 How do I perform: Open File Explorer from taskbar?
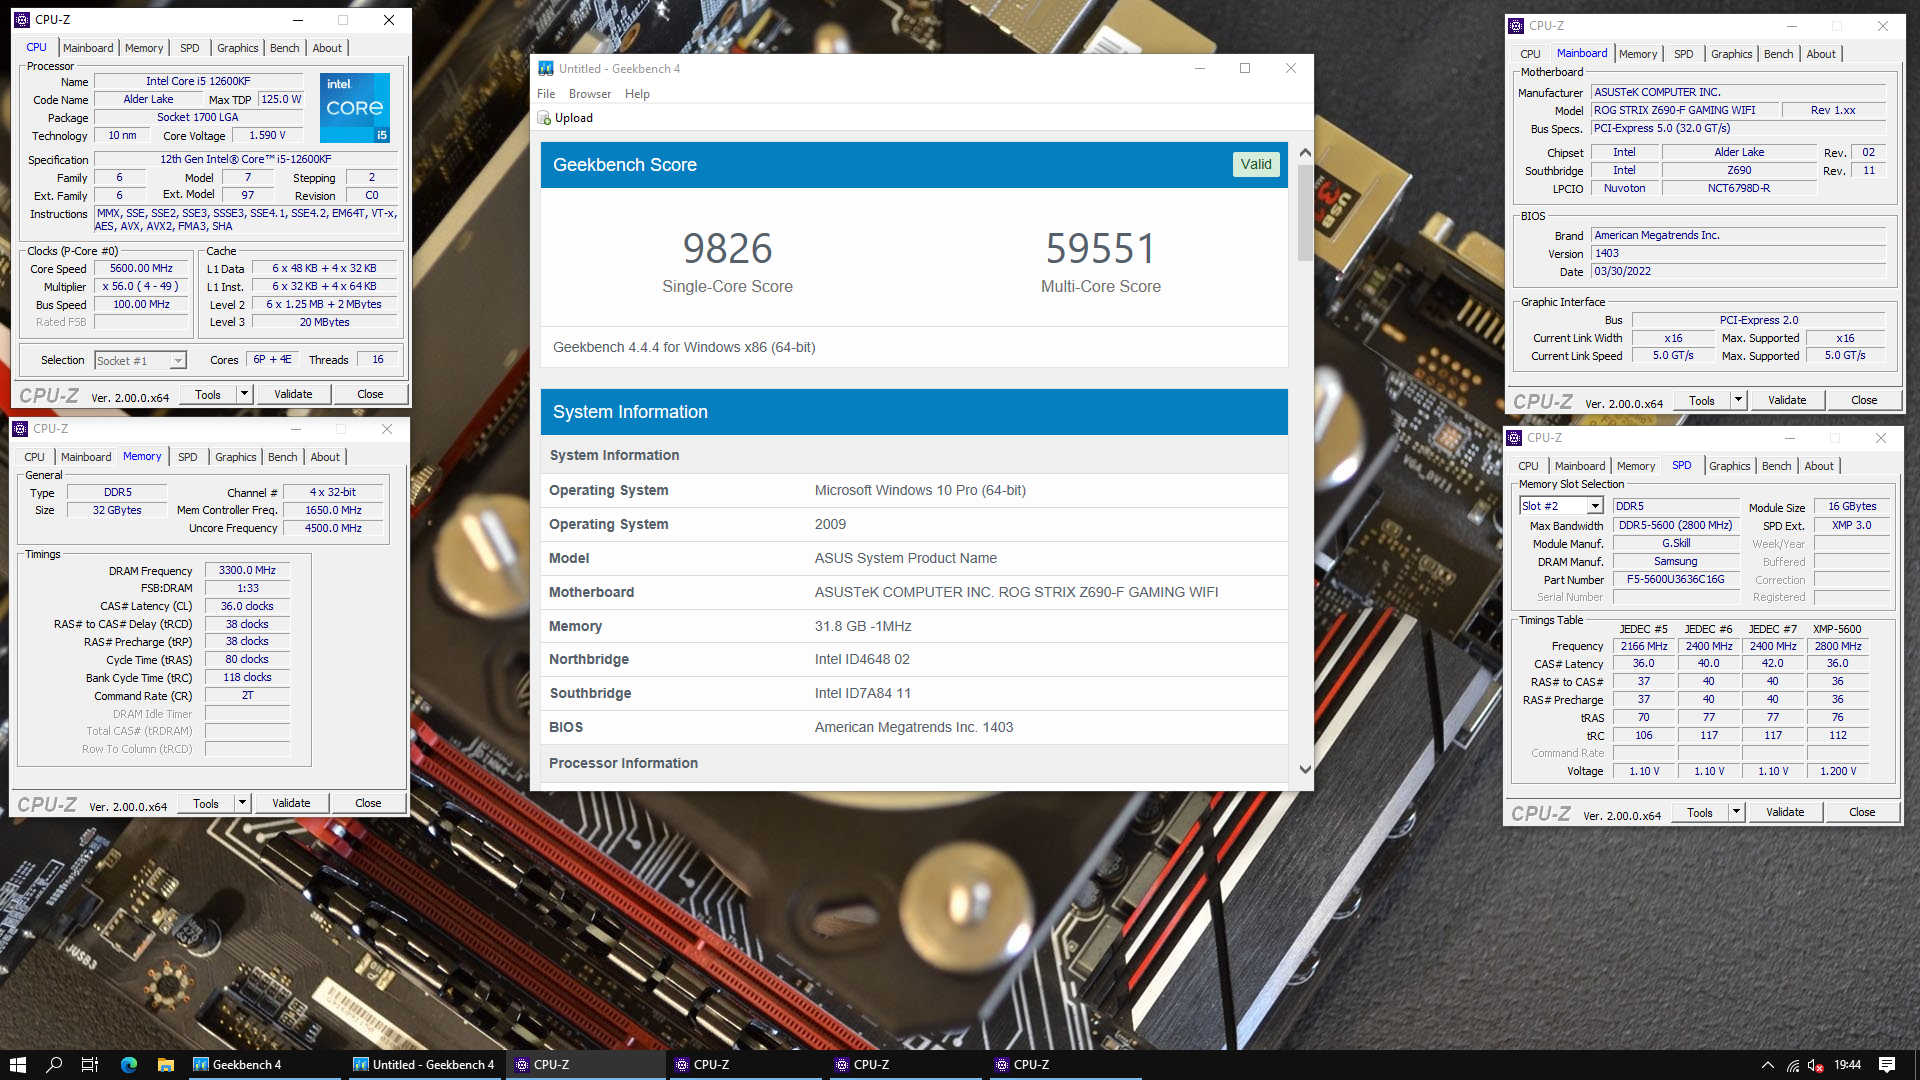[x=165, y=1065]
